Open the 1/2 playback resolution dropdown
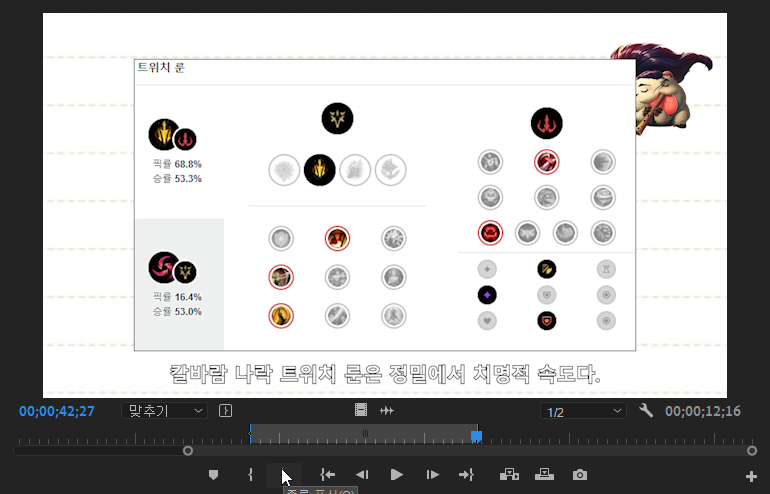The height and width of the screenshot is (494, 770). [583, 412]
